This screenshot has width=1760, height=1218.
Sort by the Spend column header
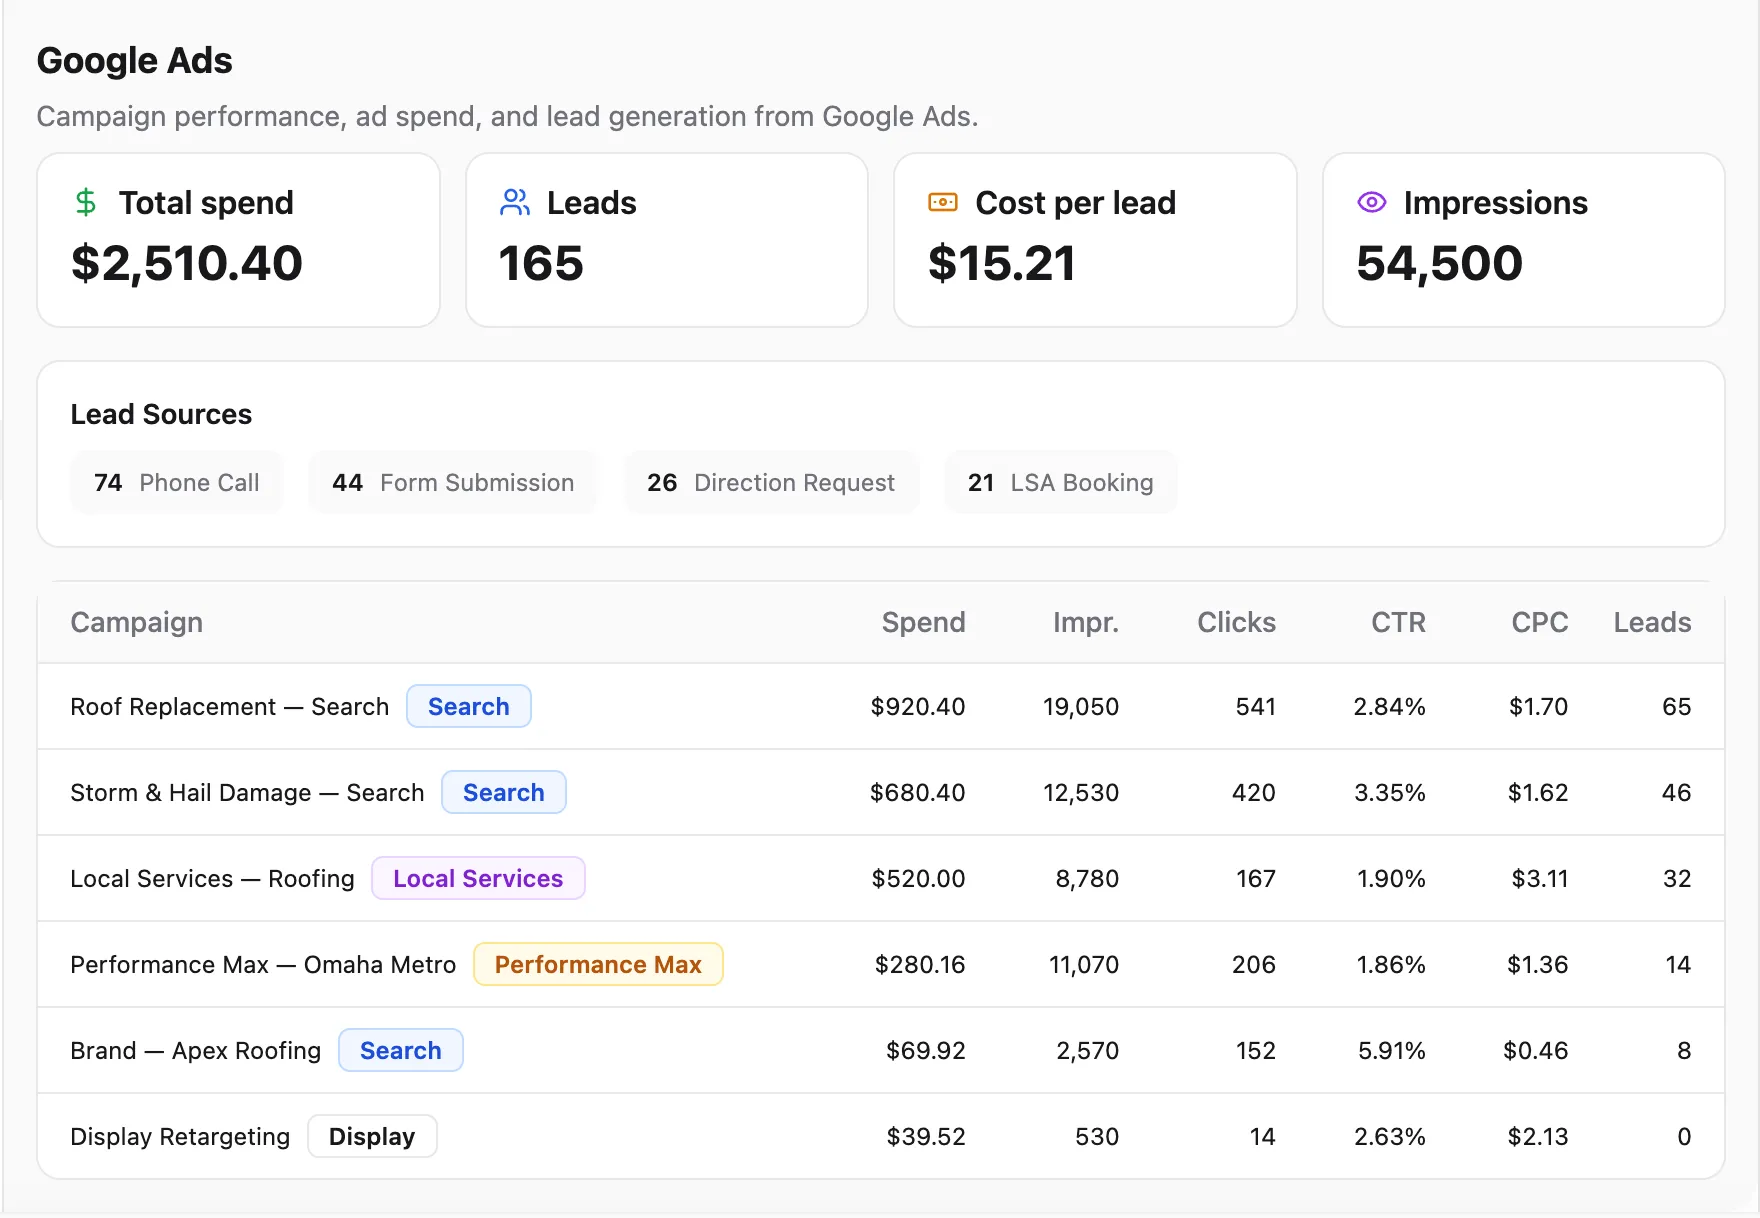924,623
